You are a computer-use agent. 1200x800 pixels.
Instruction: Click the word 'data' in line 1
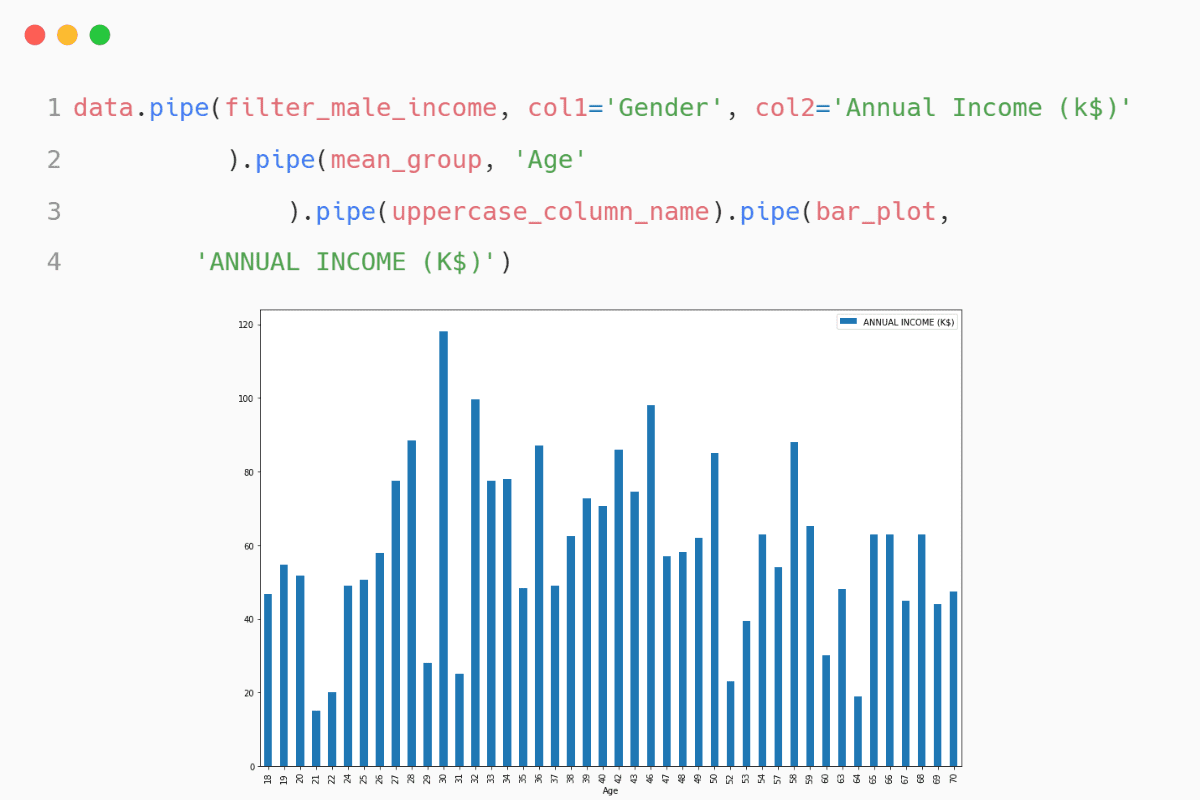click(103, 108)
